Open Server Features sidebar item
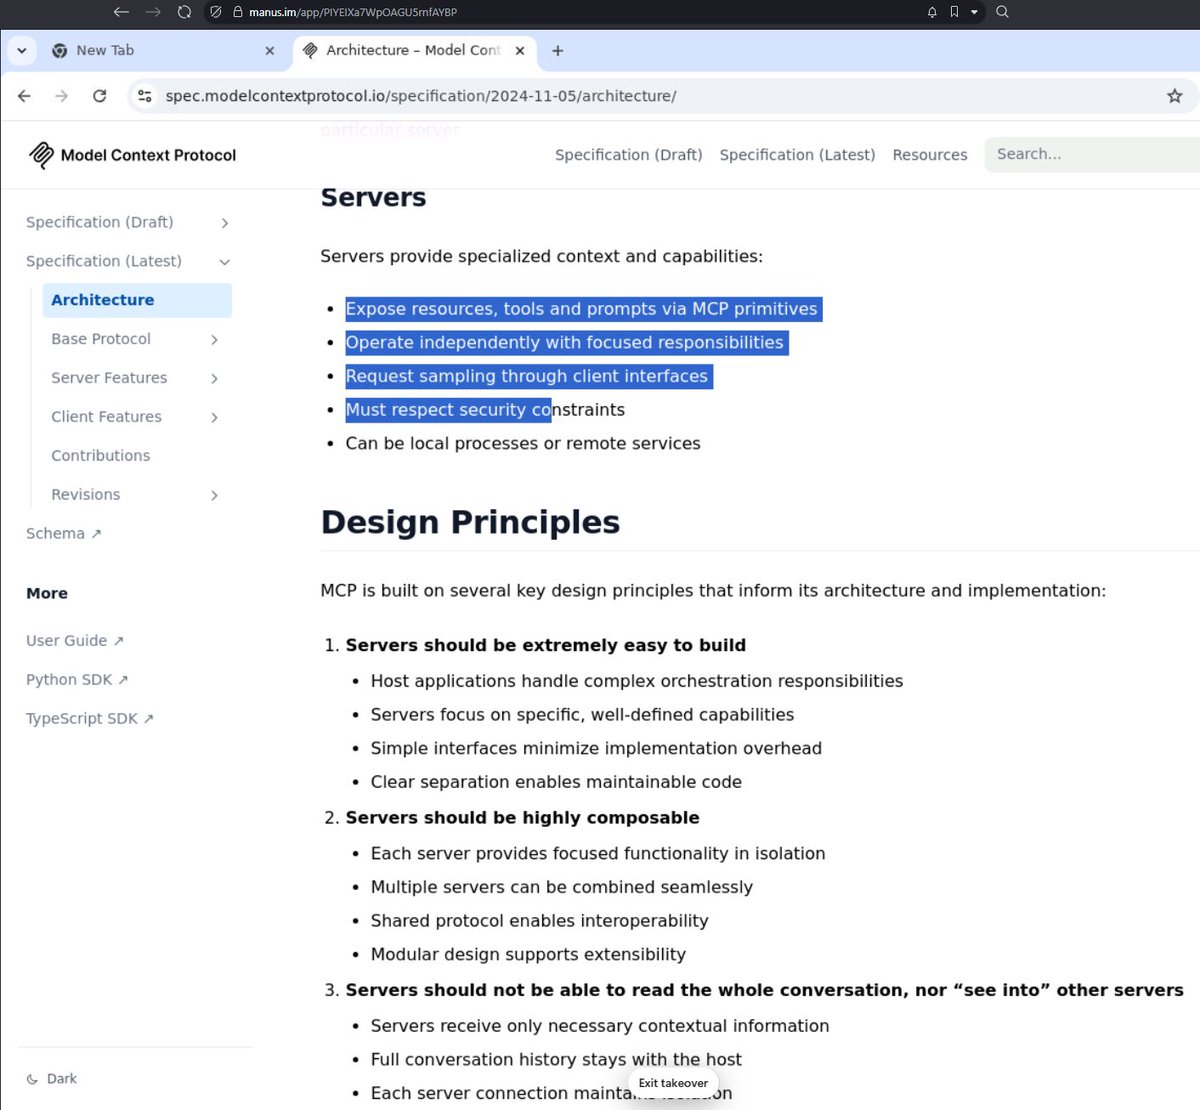1200x1110 pixels. click(x=109, y=378)
